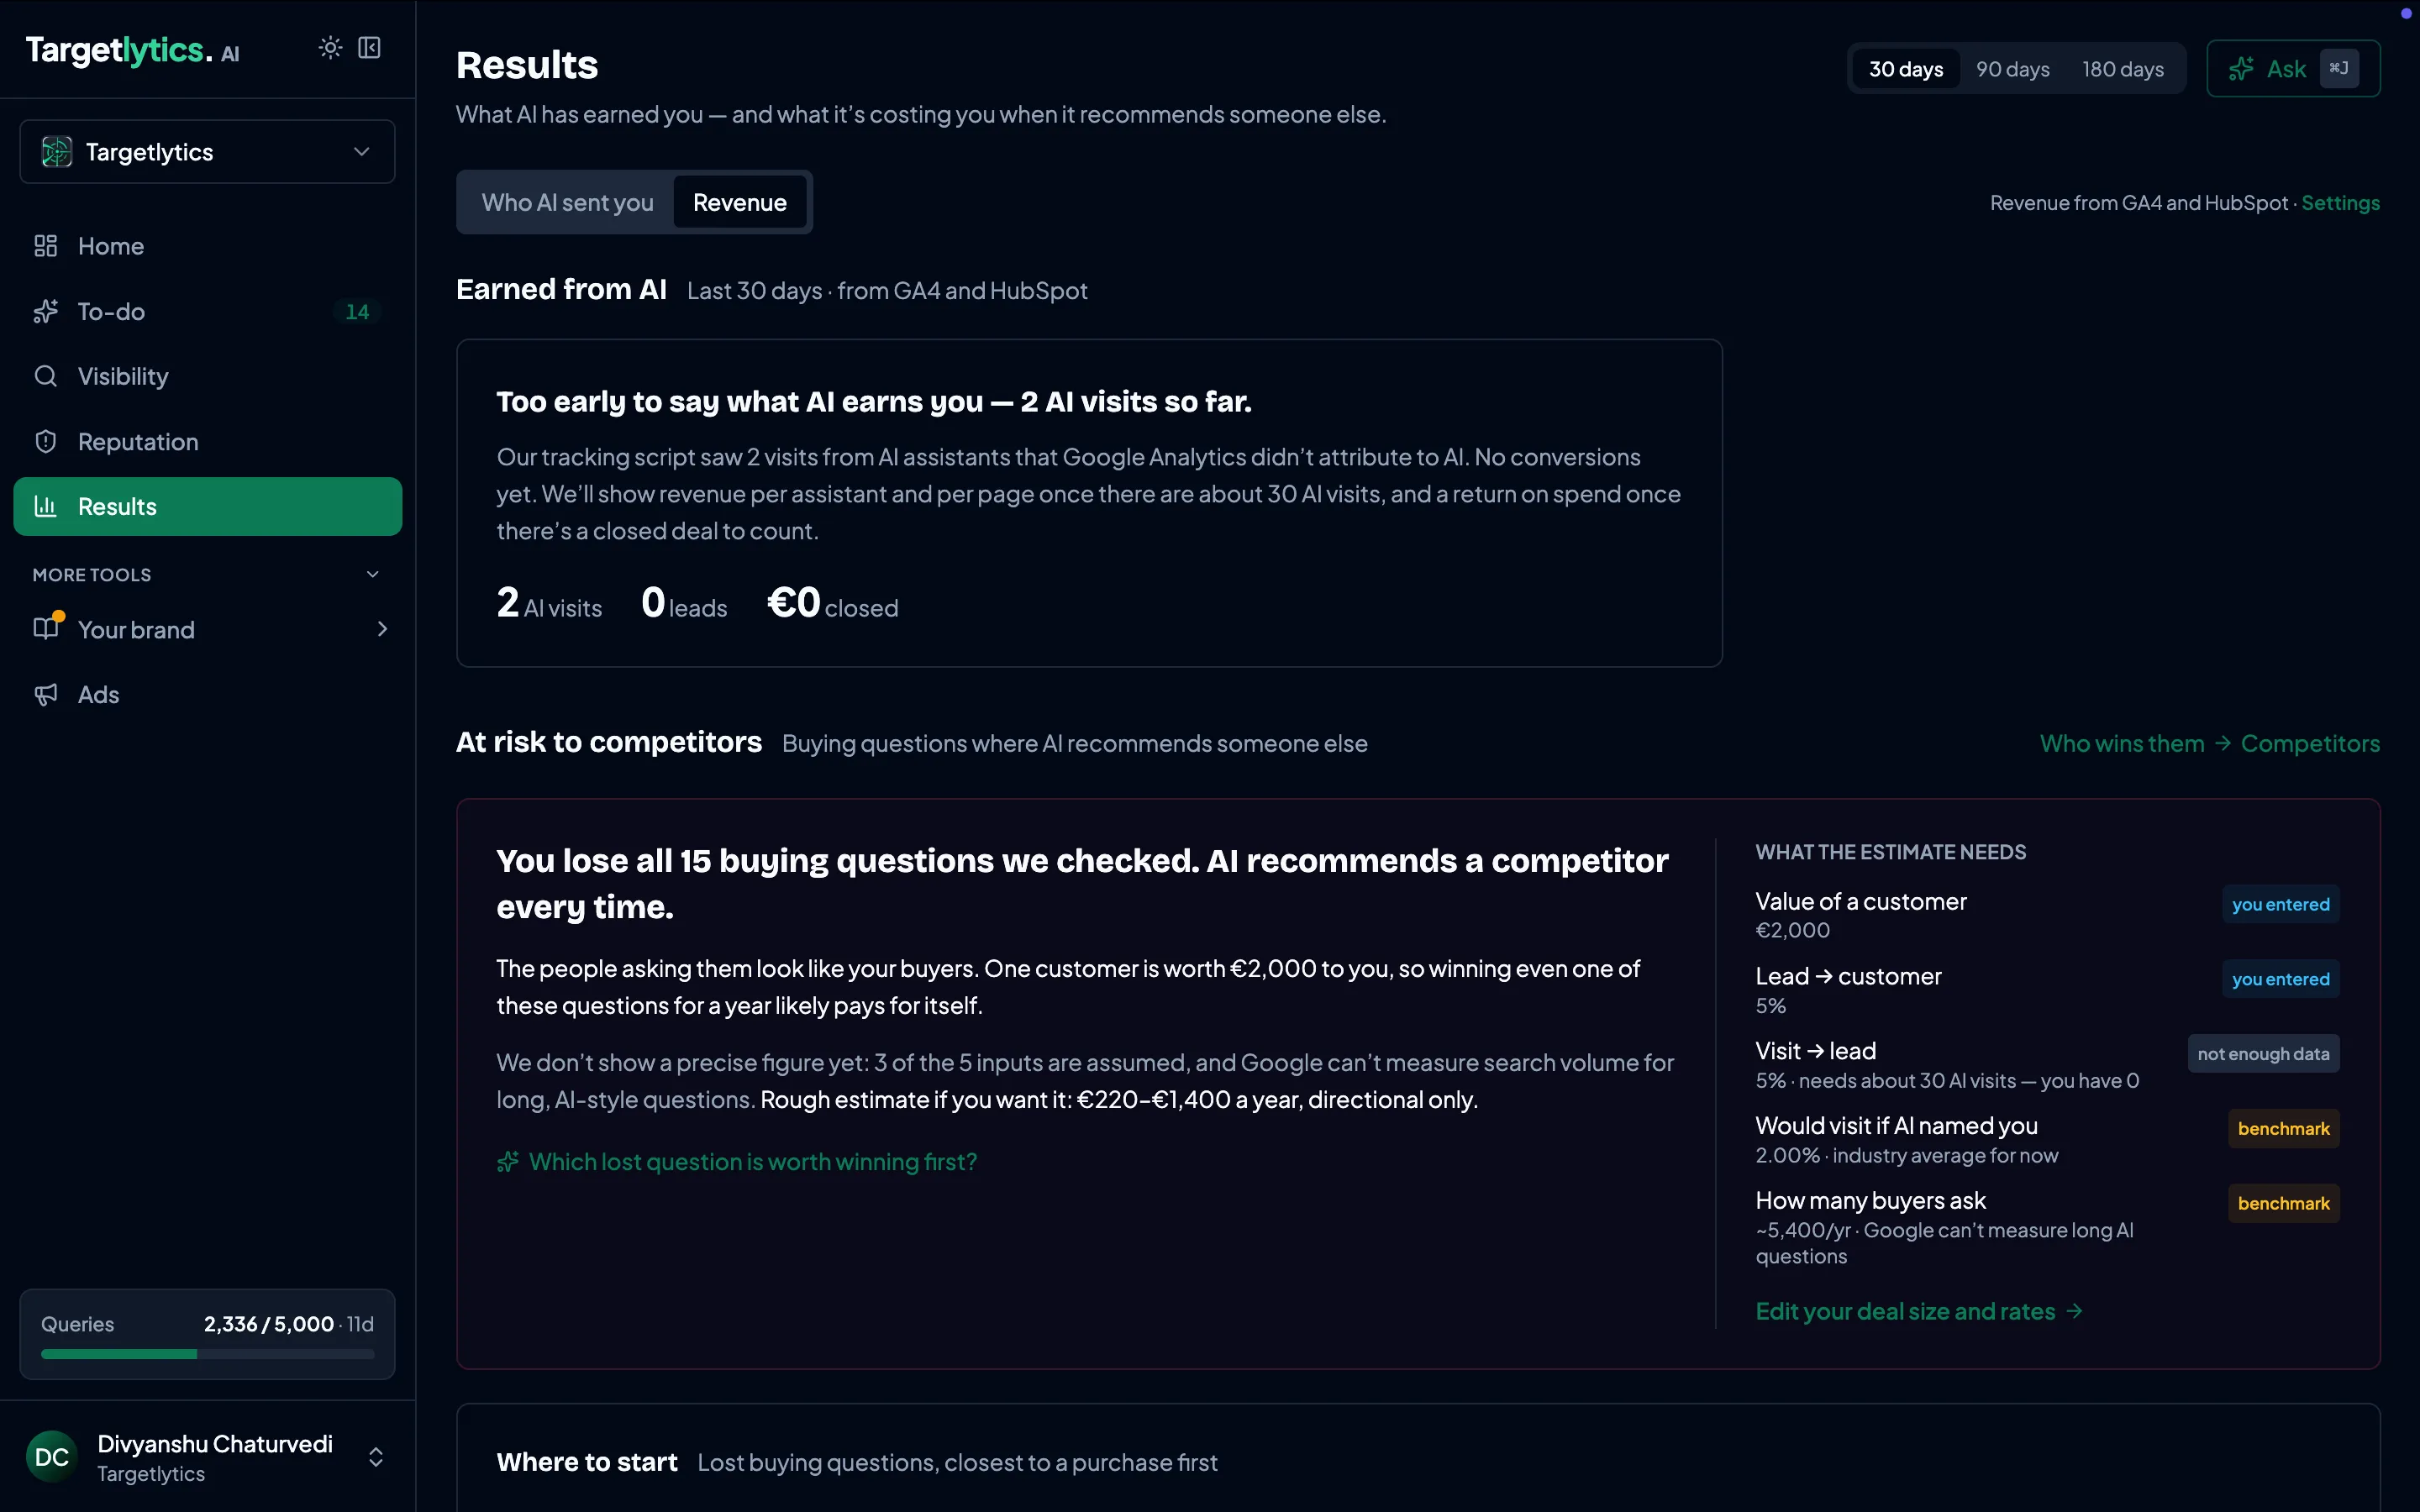
Task: Open the Targetlytics workspace dropdown
Action: point(207,152)
